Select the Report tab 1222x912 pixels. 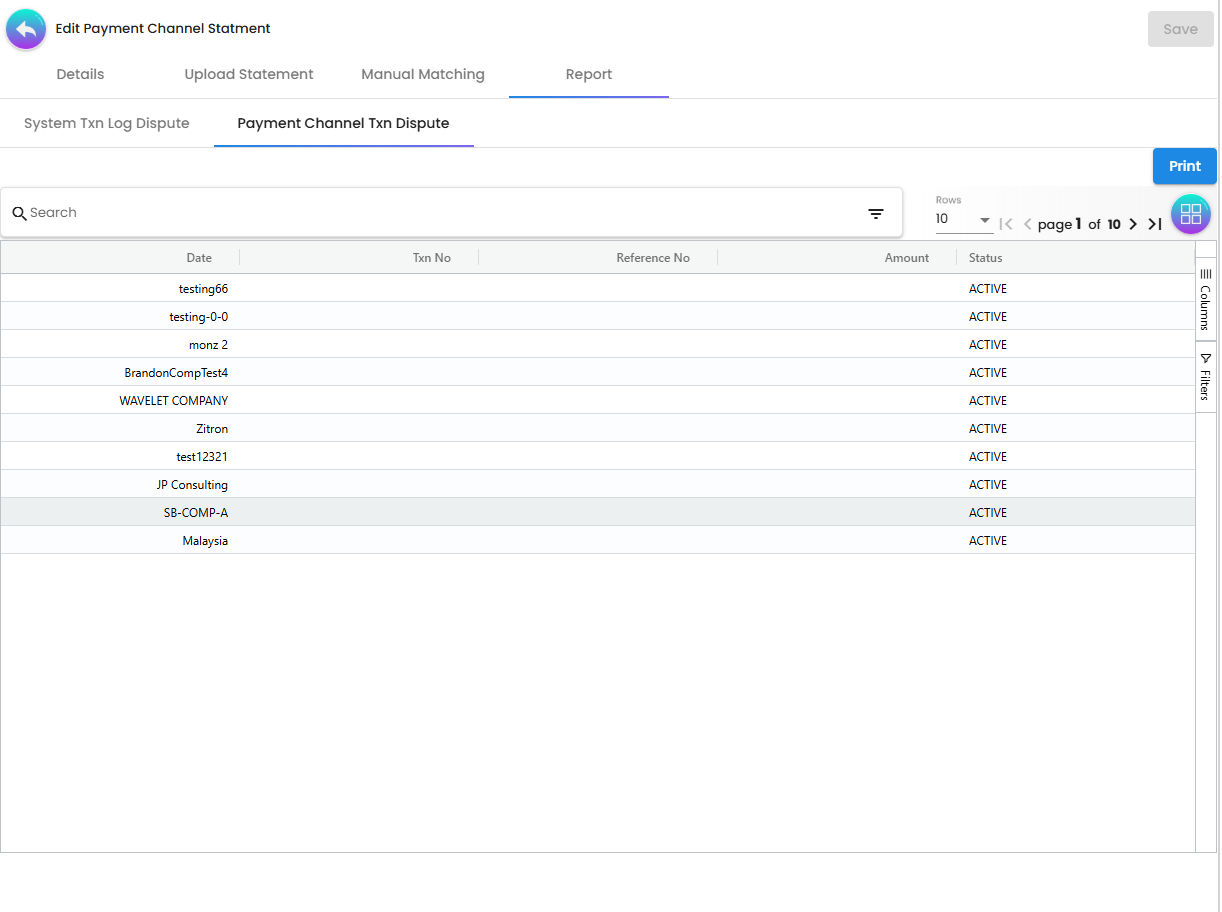(589, 74)
